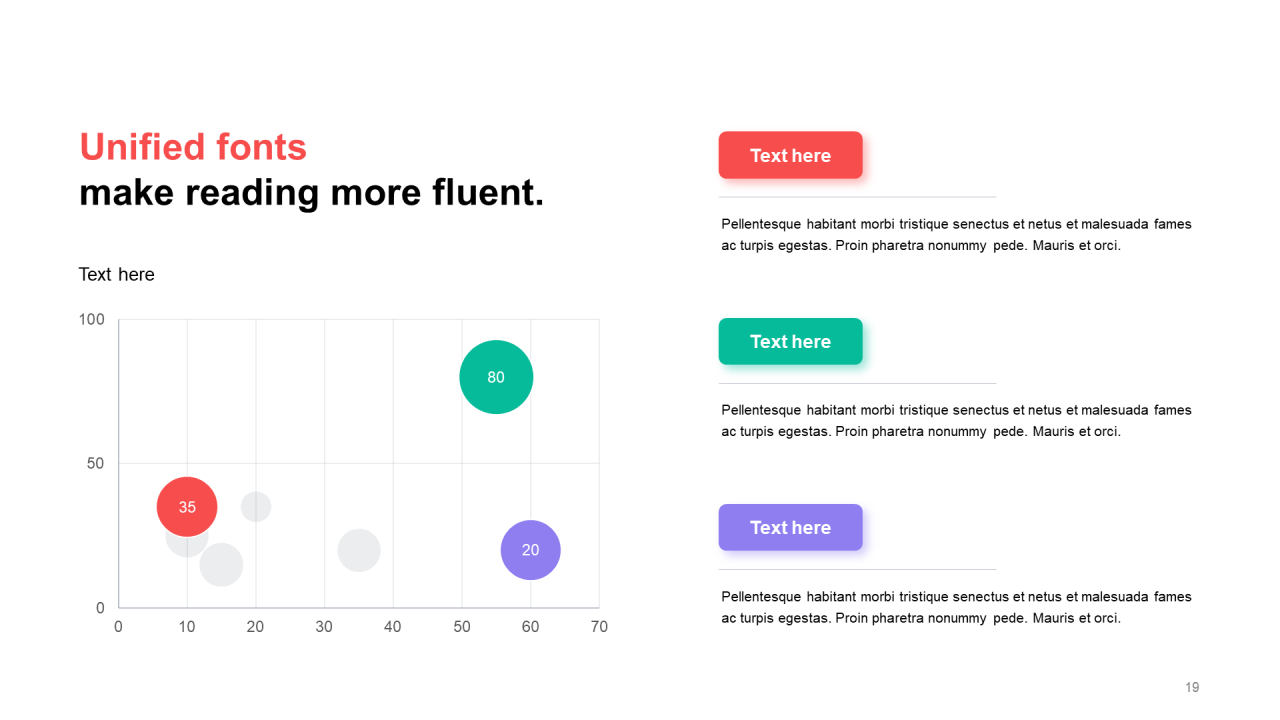Select the gray bubble above axis value 30
Viewport: 1280px width, 720px height.
click(359, 550)
